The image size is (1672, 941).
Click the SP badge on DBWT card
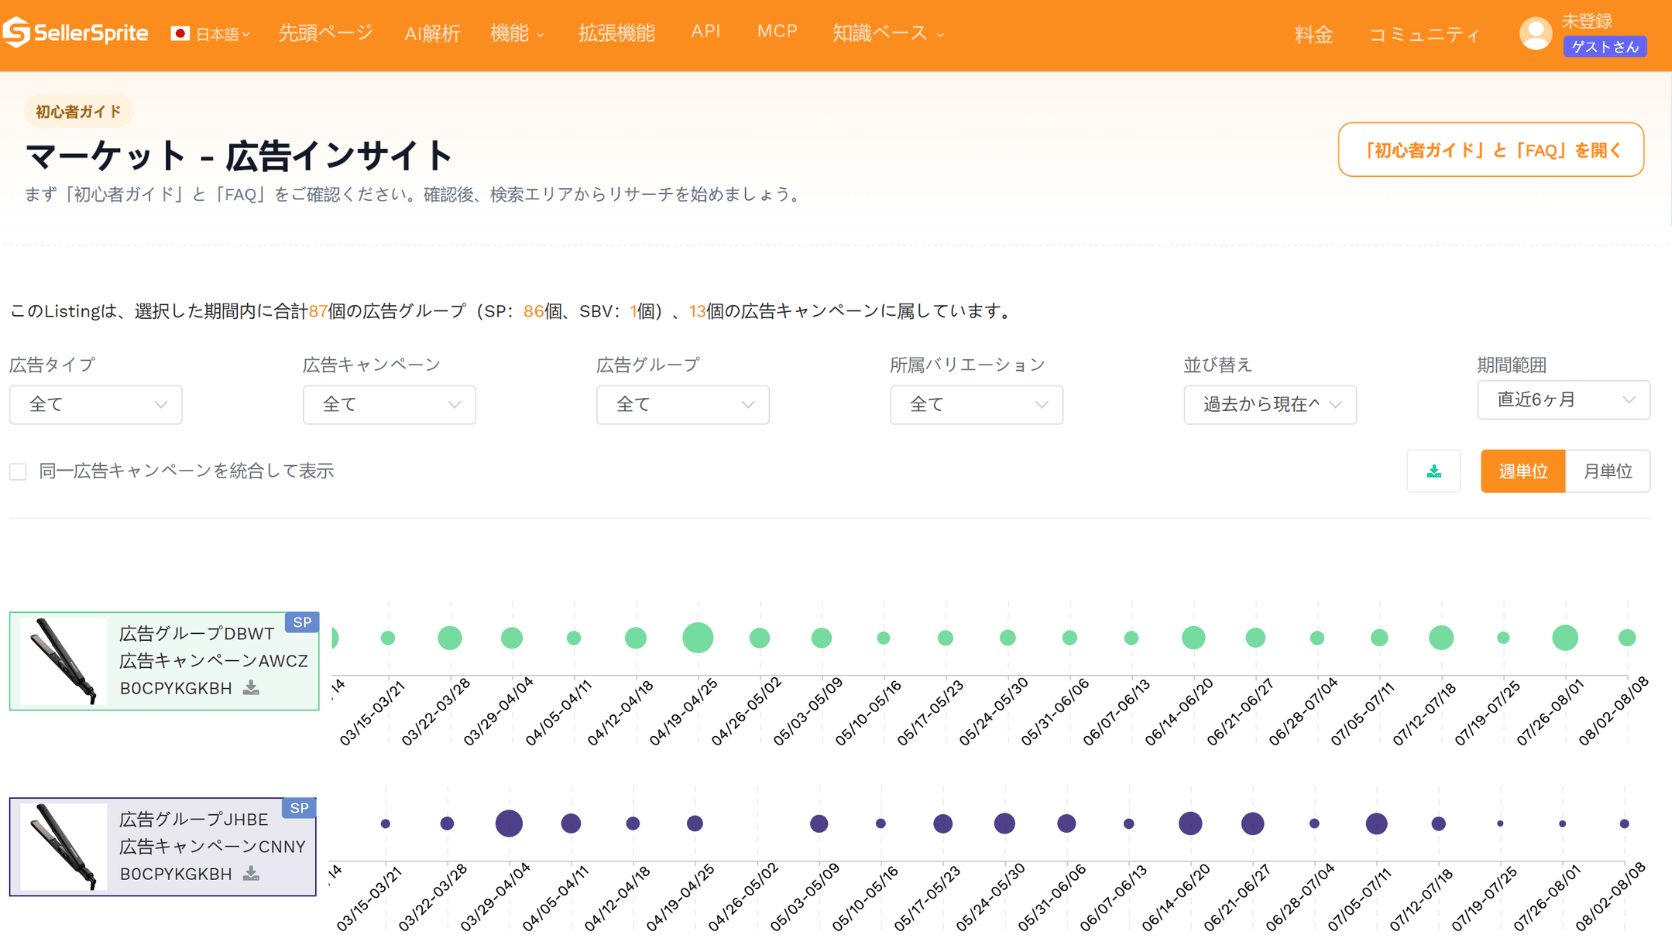click(x=301, y=622)
